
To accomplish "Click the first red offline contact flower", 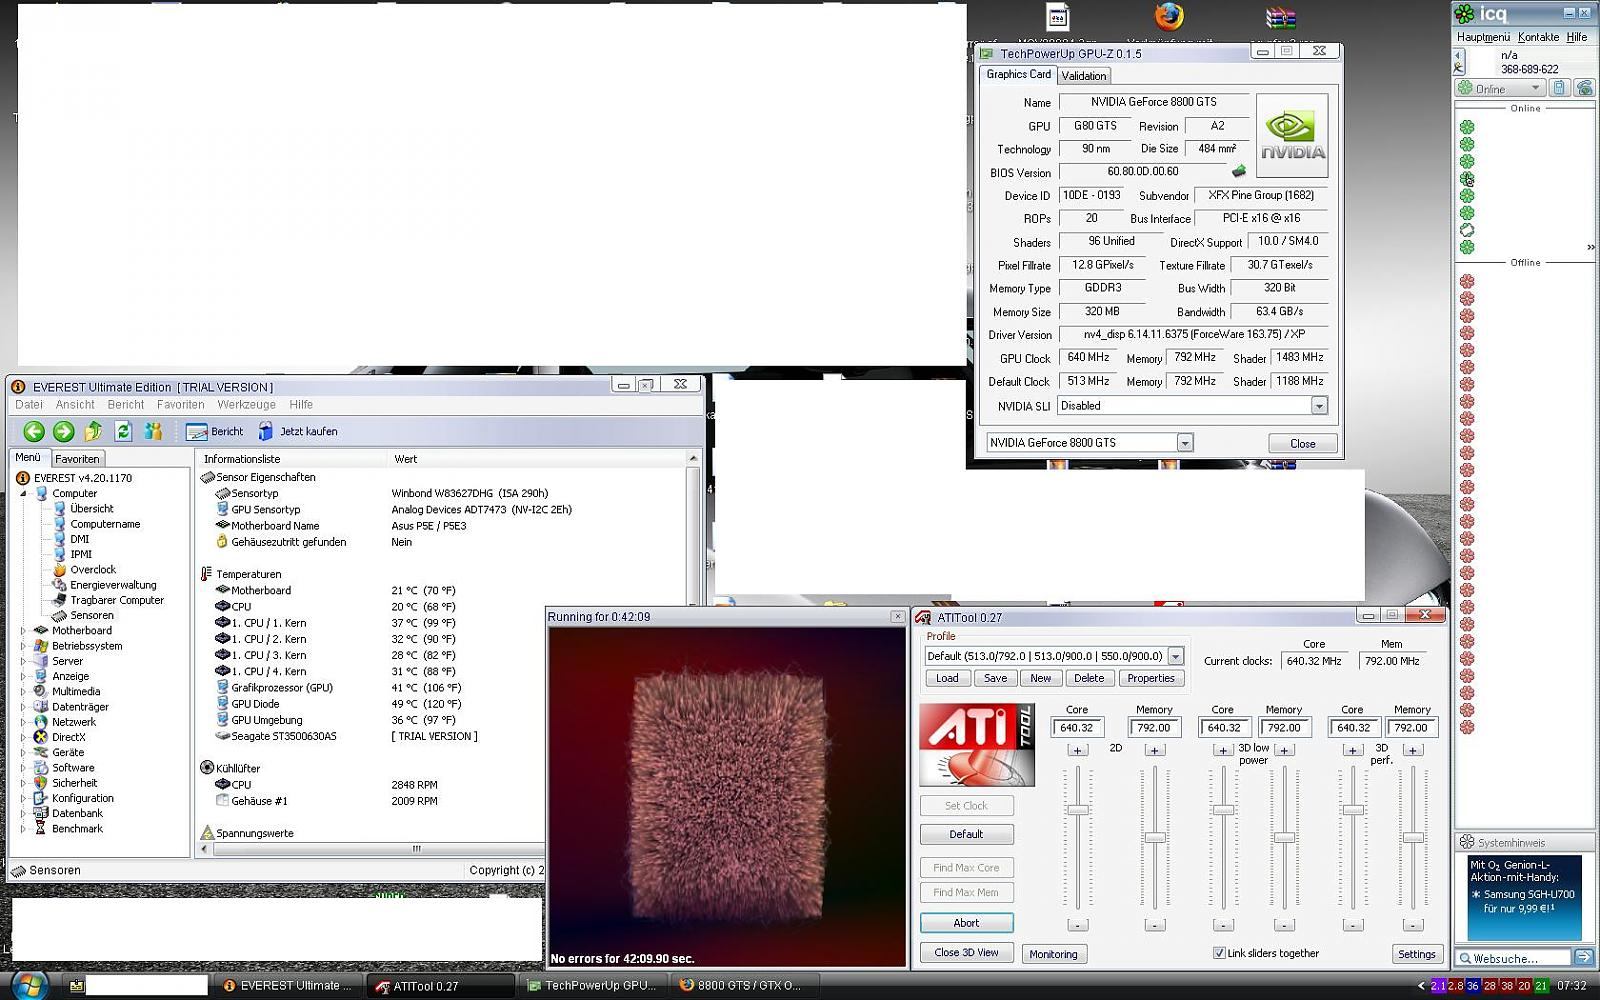I will click(x=1467, y=281).
